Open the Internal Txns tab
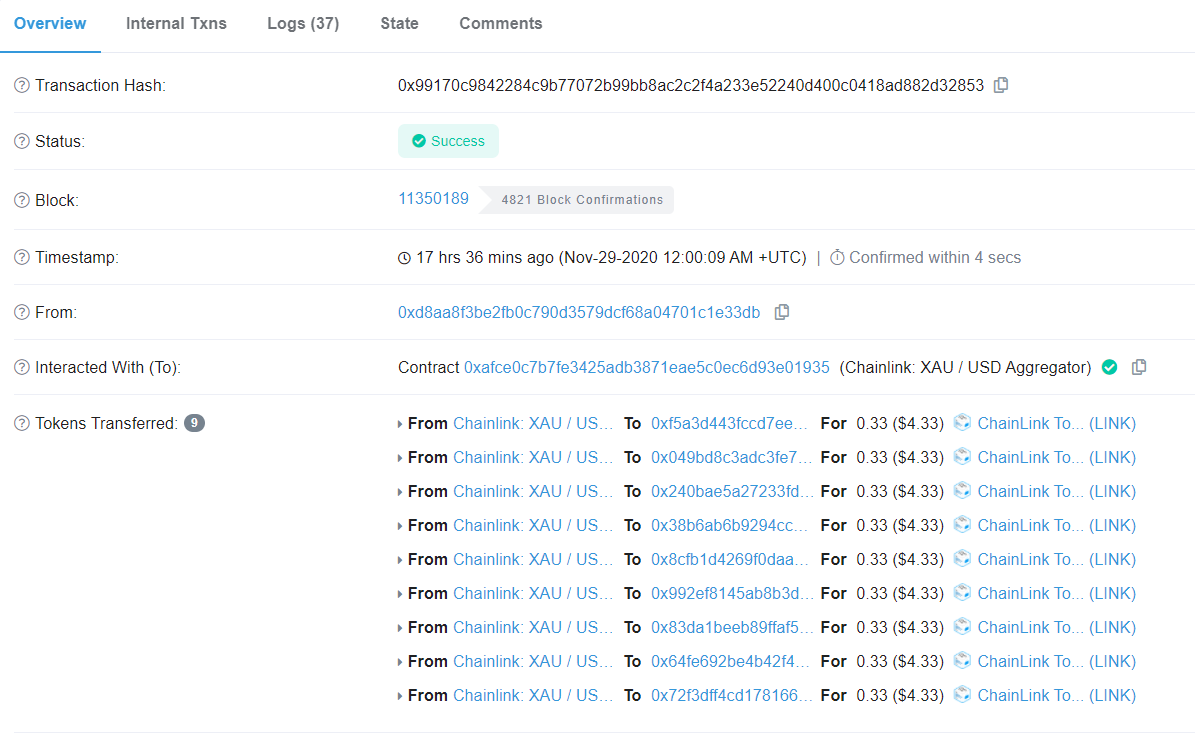 click(x=176, y=24)
